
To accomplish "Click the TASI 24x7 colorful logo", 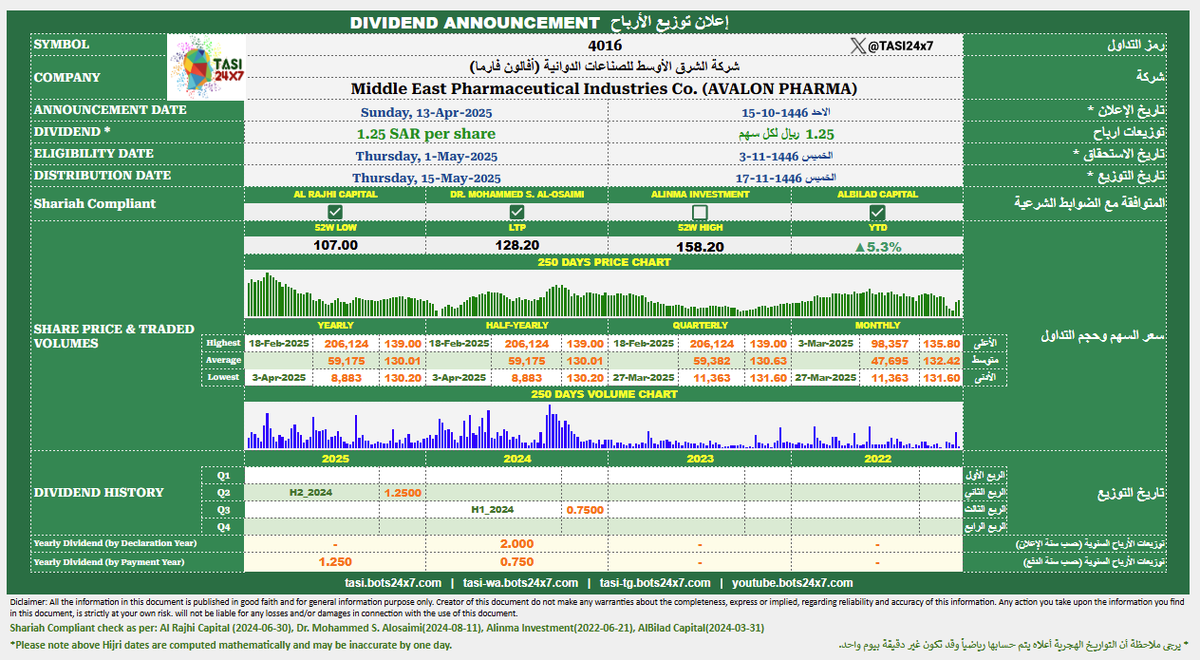I will click(x=206, y=67).
